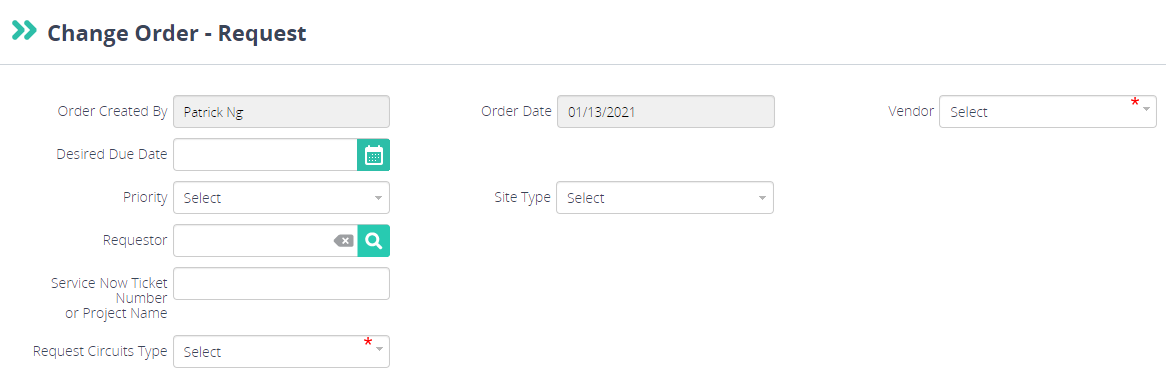The width and height of the screenshot is (1166, 380).
Task: Click the Request Circuits Type label
Action: [100, 351]
